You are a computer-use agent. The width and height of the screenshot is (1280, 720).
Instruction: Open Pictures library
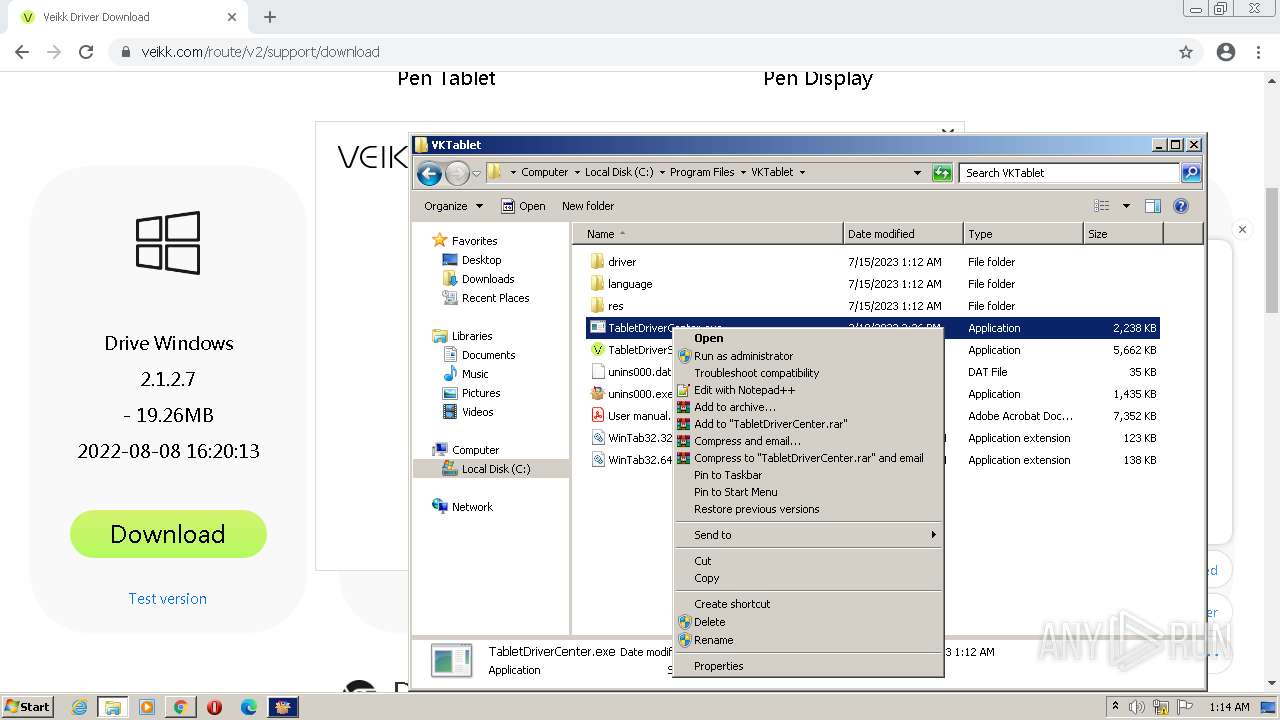(471, 393)
